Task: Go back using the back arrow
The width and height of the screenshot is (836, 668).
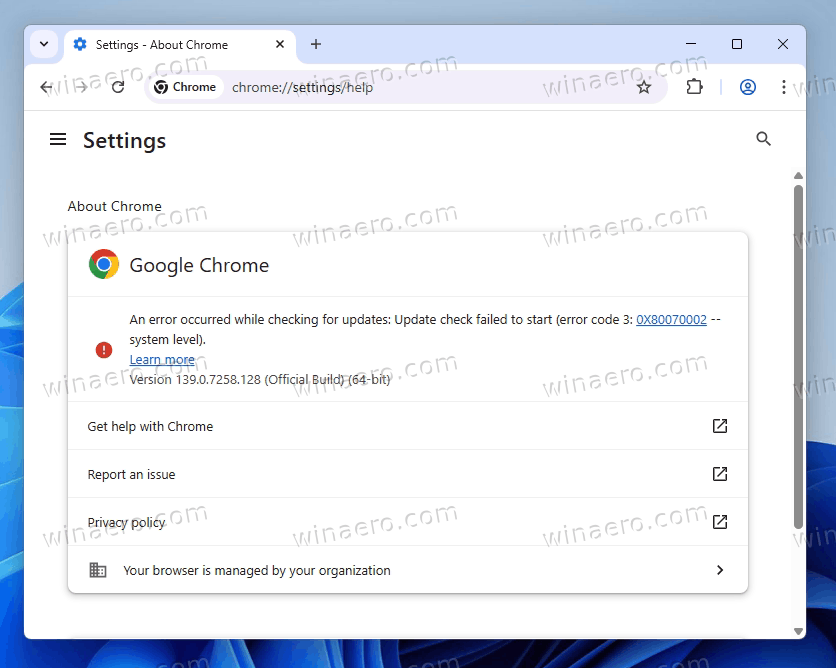Action: (46, 87)
